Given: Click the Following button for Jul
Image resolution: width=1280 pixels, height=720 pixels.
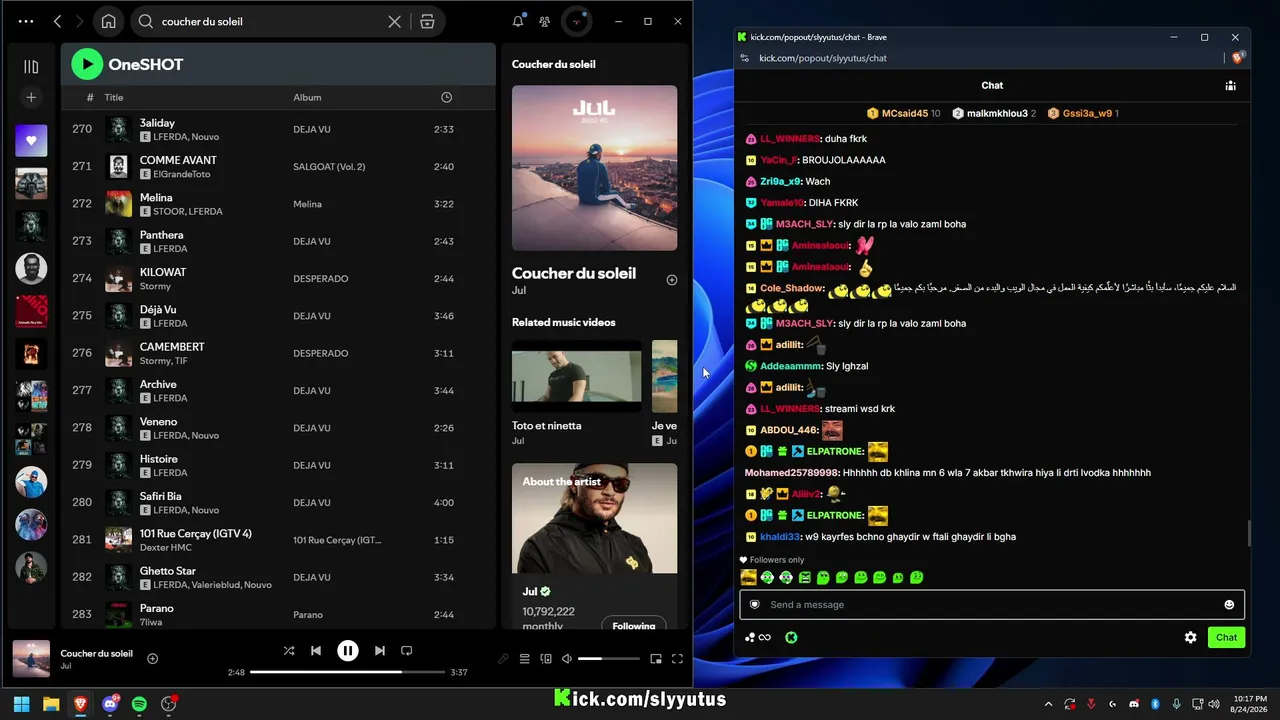Looking at the screenshot, I should [634, 626].
